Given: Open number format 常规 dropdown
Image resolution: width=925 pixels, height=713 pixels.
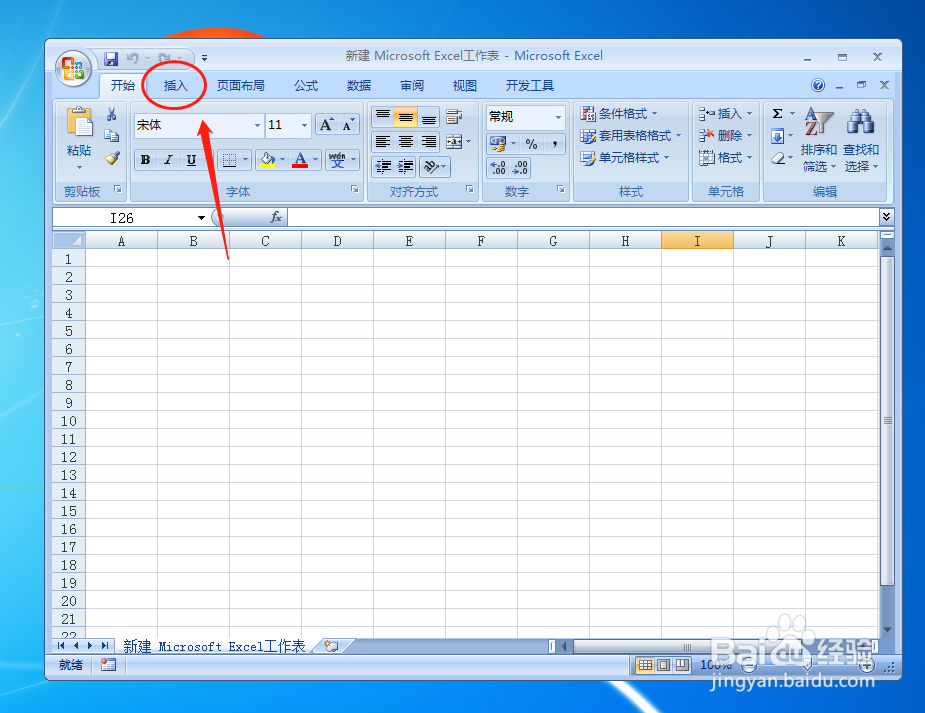Looking at the screenshot, I should [x=558, y=117].
